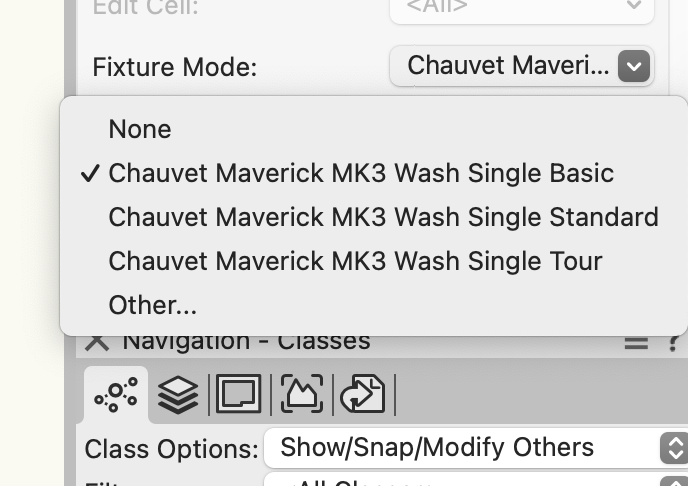Image resolution: width=688 pixels, height=486 pixels.
Task: Open the Design Layers tab icon
Action: point(178,395)
